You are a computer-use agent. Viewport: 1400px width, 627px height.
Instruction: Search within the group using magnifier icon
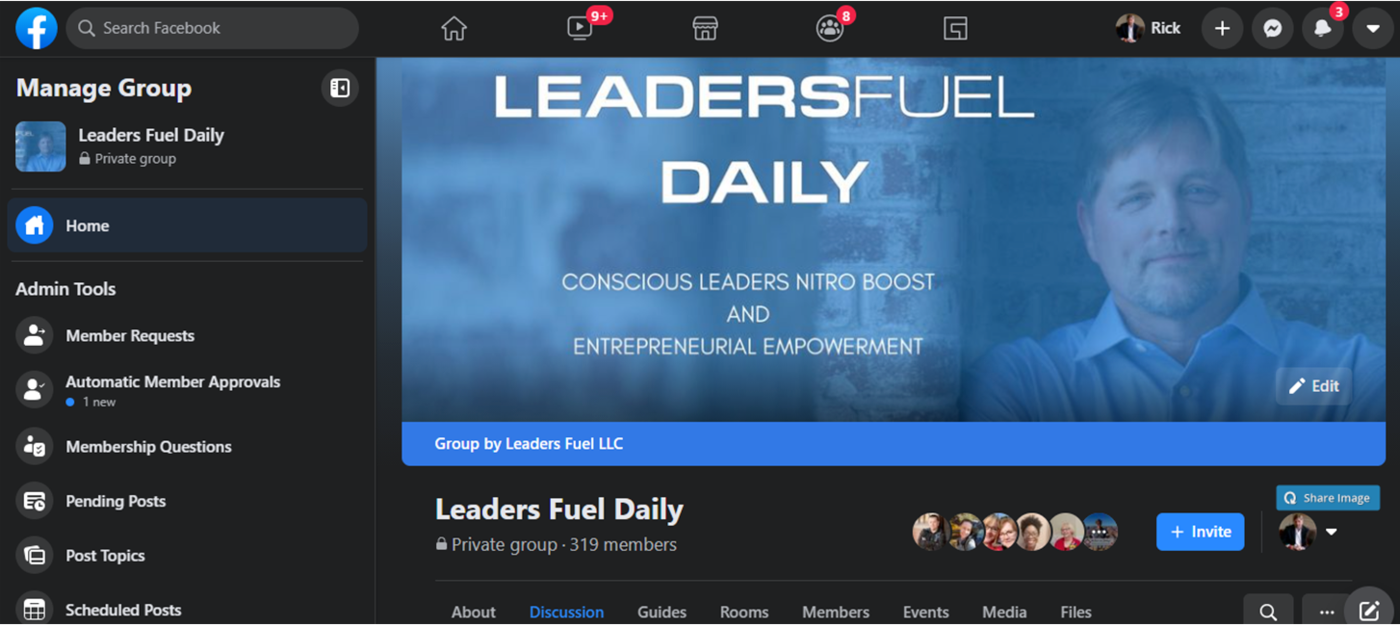tap(1268, 611)
